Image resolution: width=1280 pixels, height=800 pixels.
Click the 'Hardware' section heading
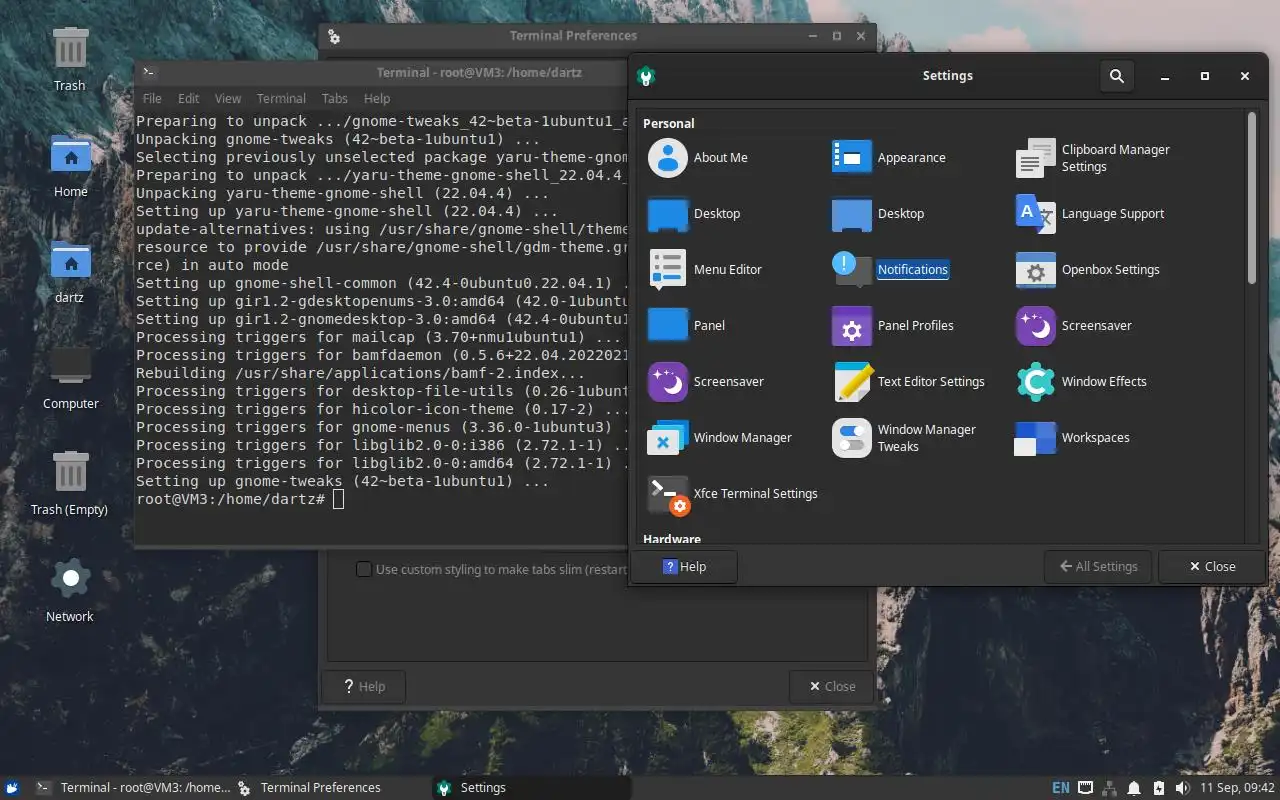(672, 539)
